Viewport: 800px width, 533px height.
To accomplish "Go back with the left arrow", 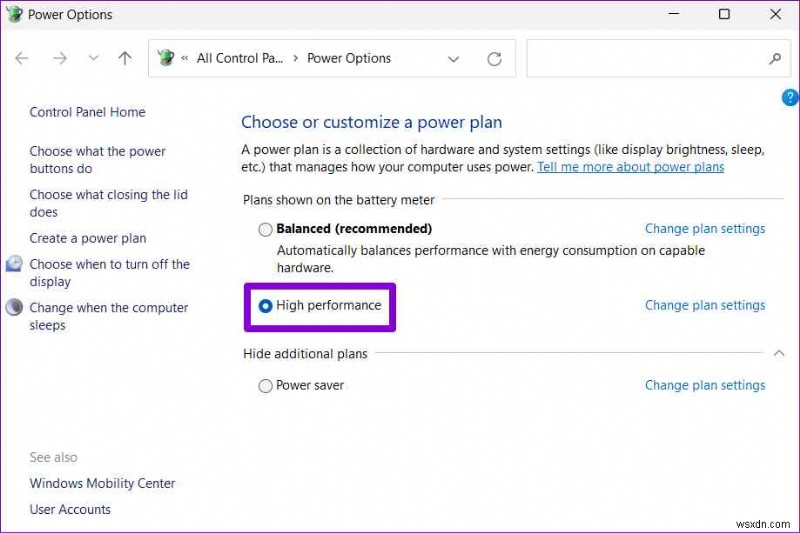I will 22,58.
